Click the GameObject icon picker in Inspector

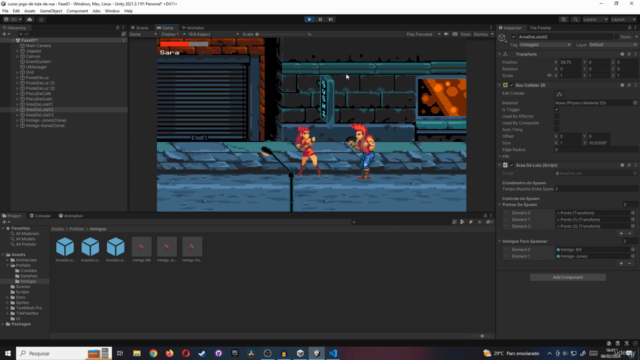click(502, 38)
